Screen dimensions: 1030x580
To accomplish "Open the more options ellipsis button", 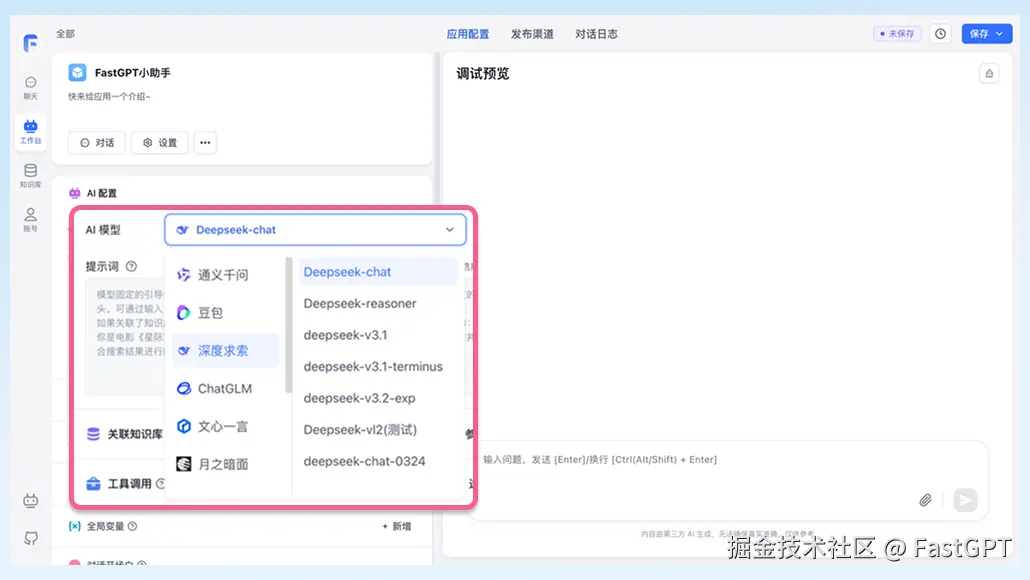I will [x=205, y=143].
